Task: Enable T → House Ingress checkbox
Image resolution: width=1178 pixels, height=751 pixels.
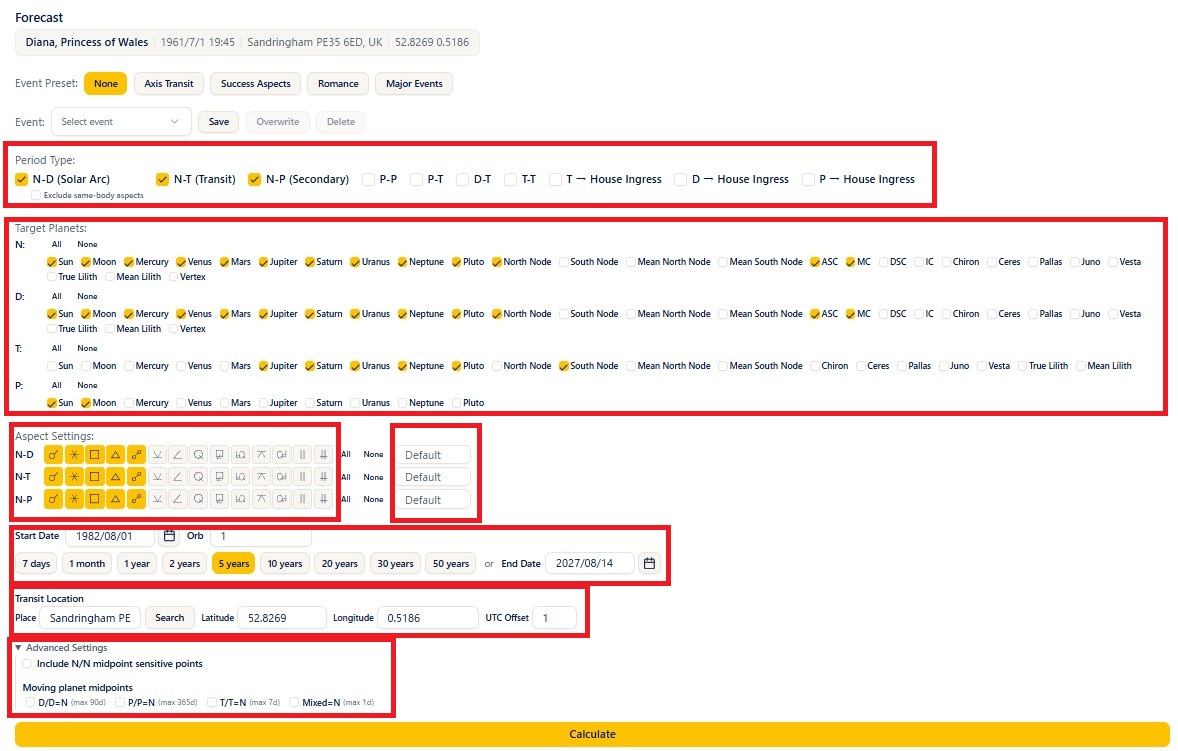Action: pyautogui.click(x=555, y=179)
